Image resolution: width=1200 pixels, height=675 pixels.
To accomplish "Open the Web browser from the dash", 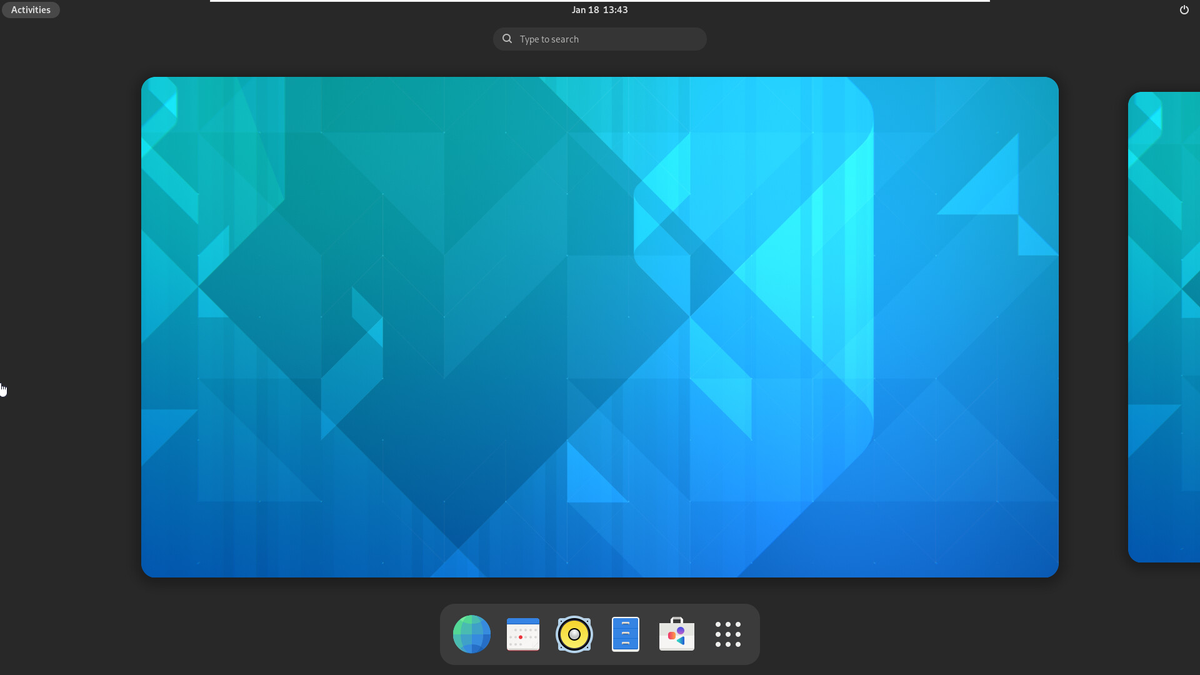I will (x=471, y=634).
